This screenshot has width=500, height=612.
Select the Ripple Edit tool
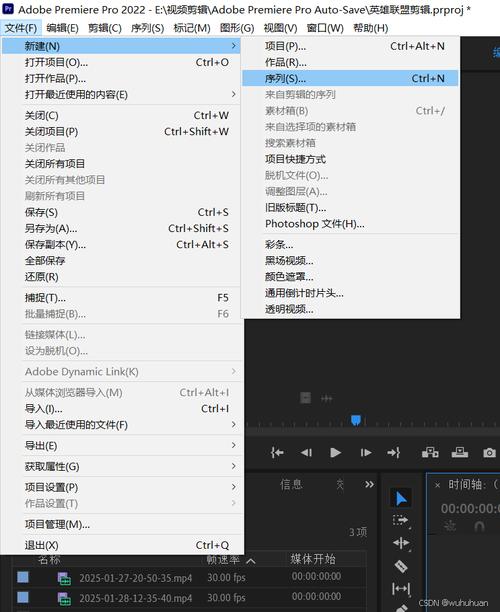(x=401, y=543)
